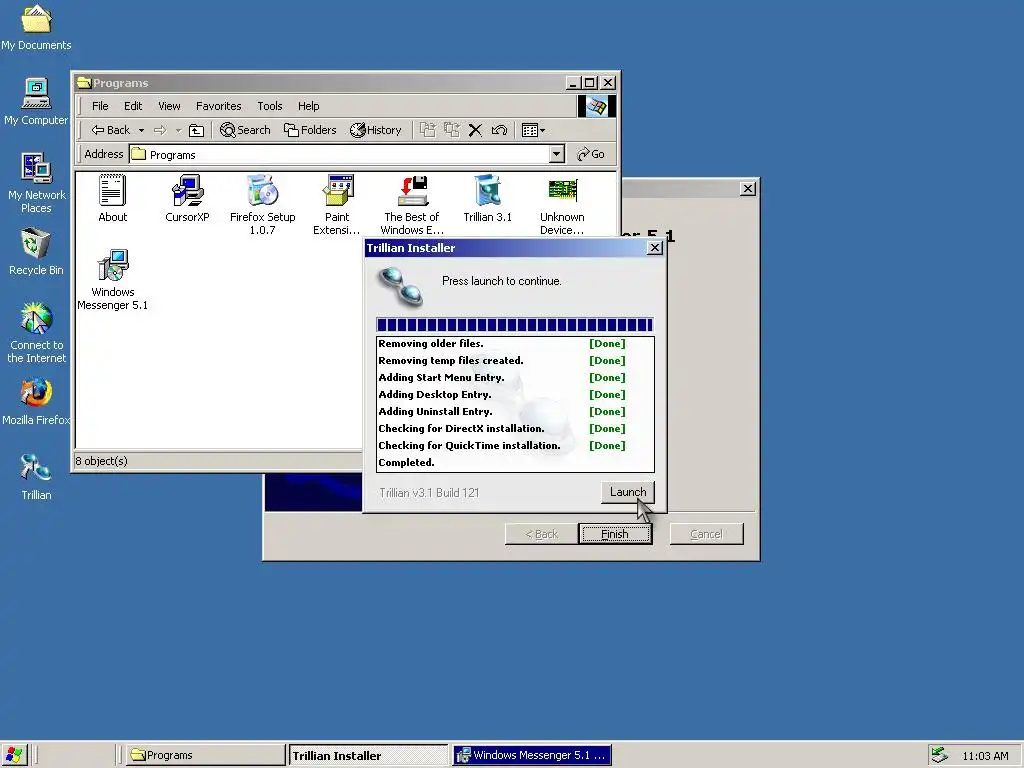Maximize the Programs window
The height and width of the screenshot is (768, 1024).
click(590, 83)
